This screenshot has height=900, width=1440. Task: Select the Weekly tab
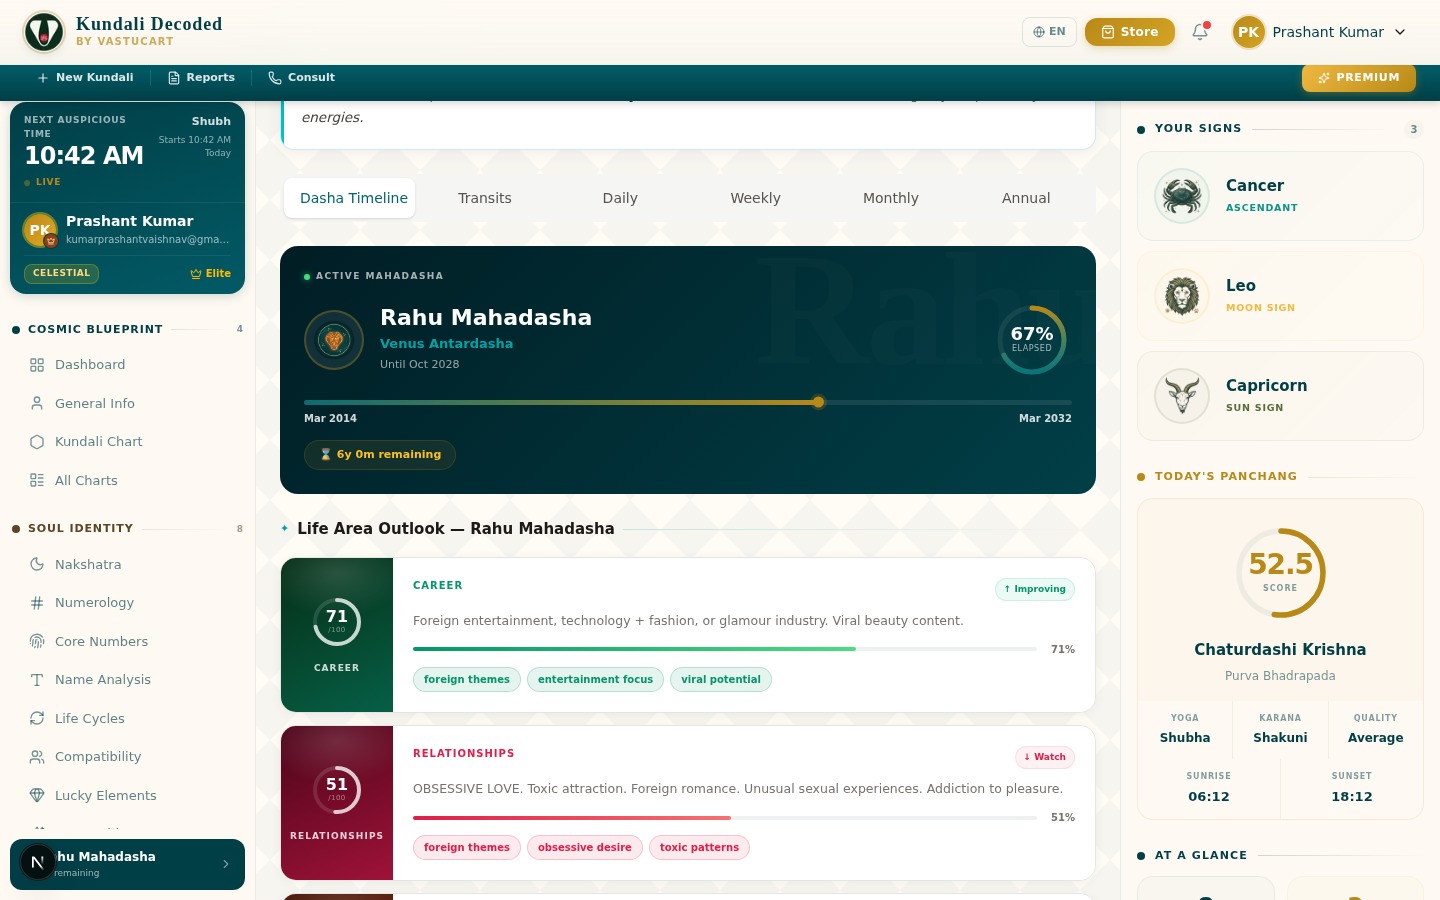[755, 198]
